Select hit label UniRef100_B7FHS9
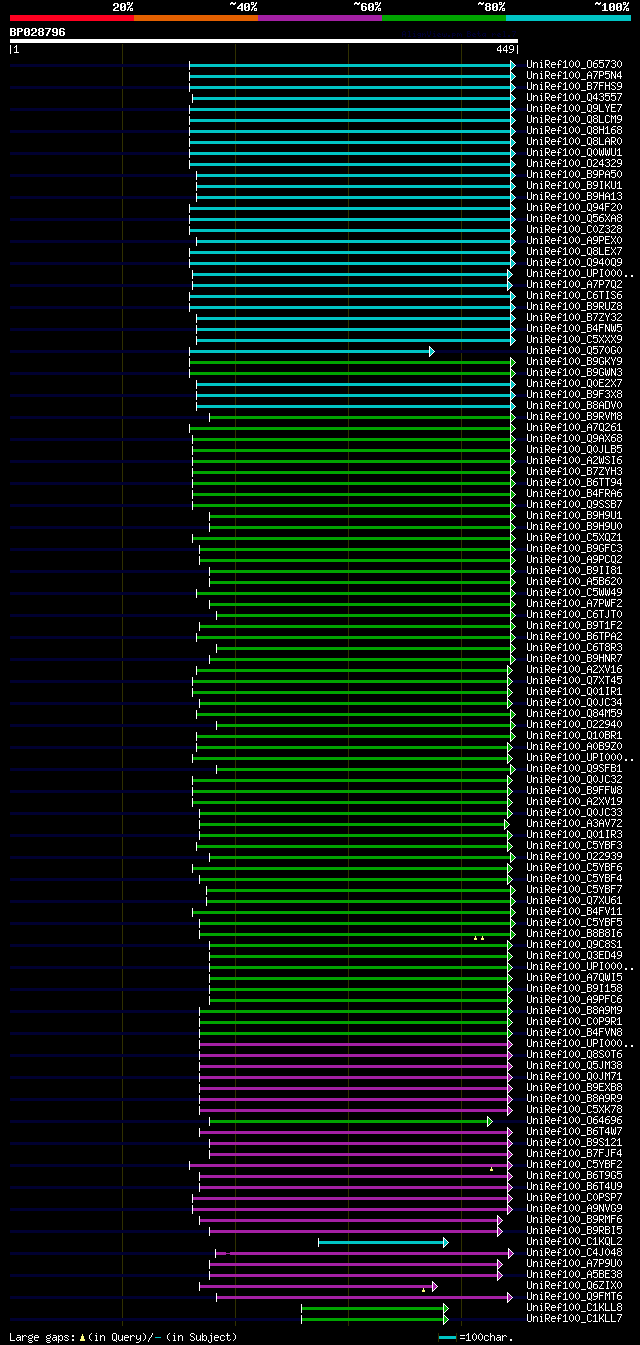This screenshot has height=1345, width=640. pos(575,86)
